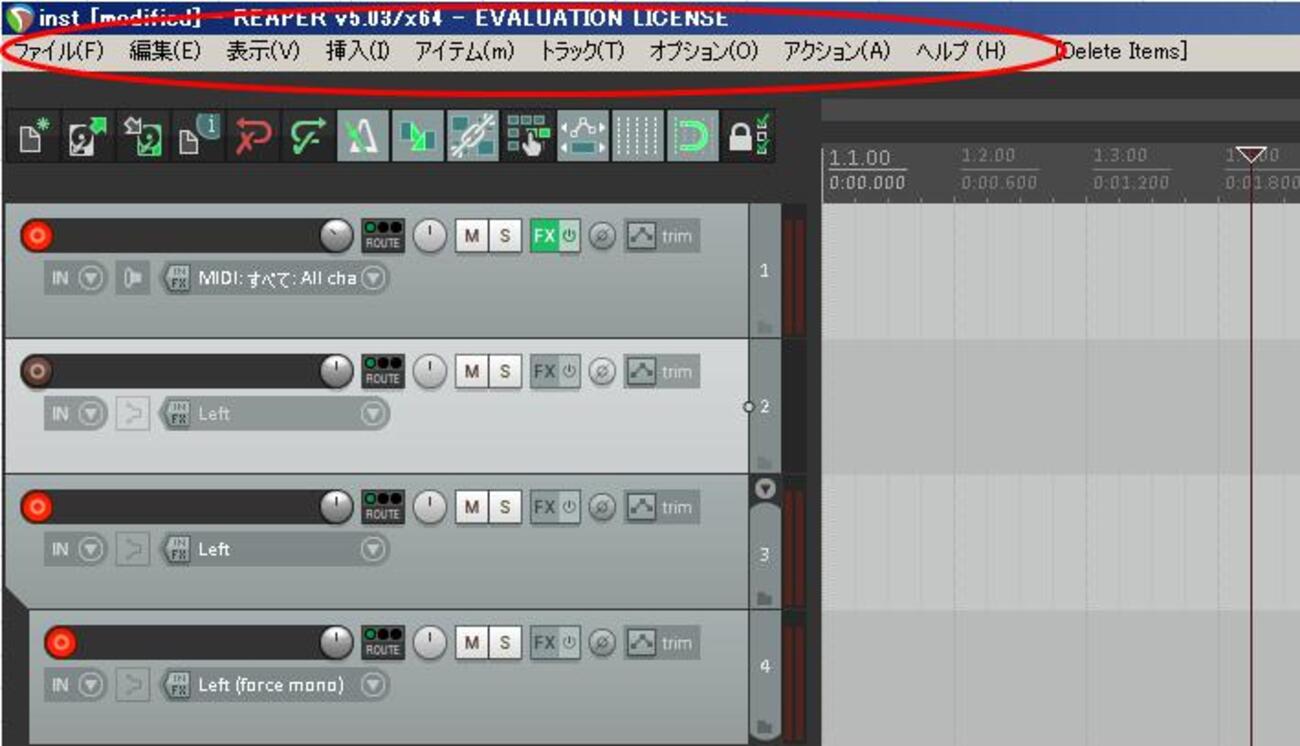This screenshot has height=746, width=1300.
Task: Open project settings from the toolbar
Action: (x=198, y=138)
